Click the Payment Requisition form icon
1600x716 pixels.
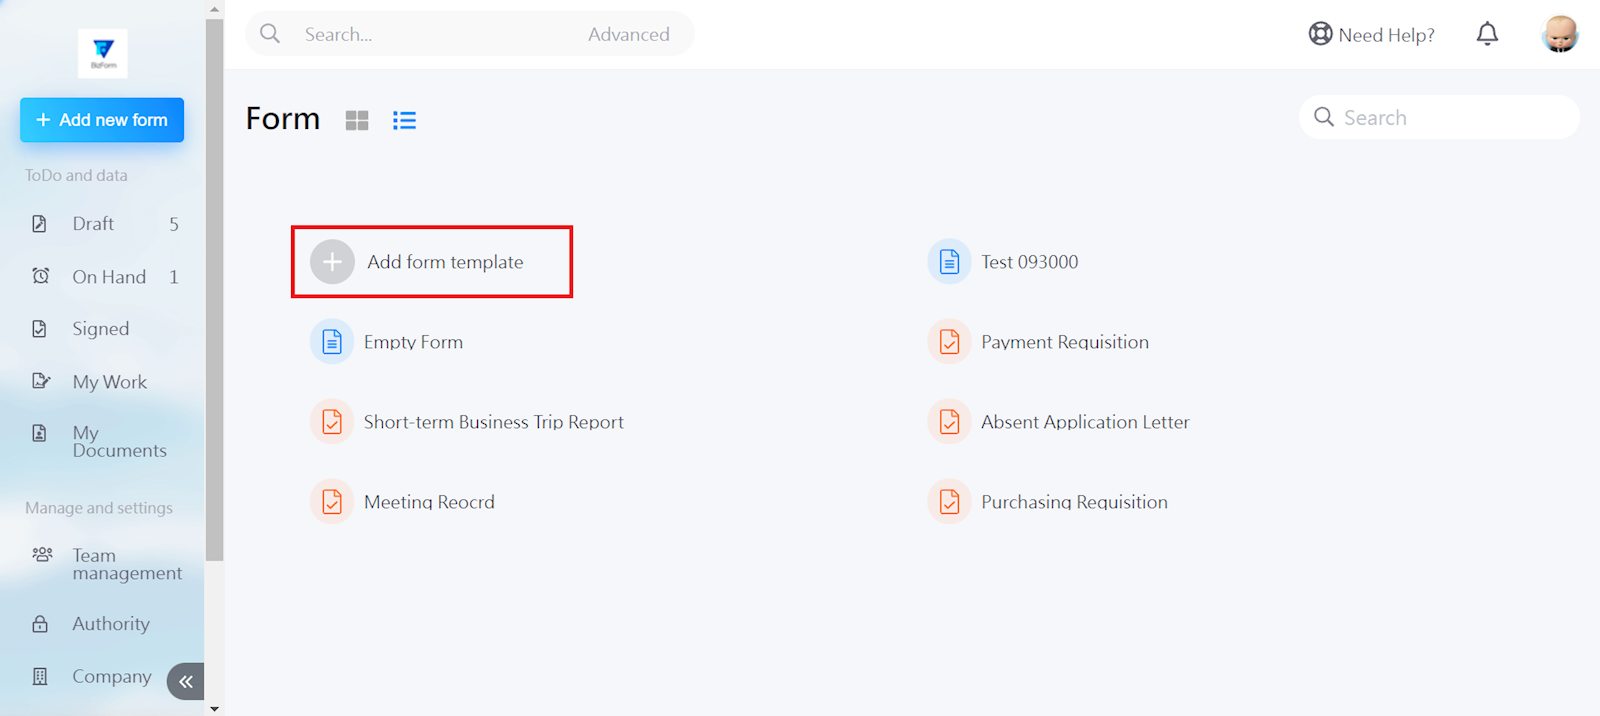pyautogui.click(x=949, y=342)
